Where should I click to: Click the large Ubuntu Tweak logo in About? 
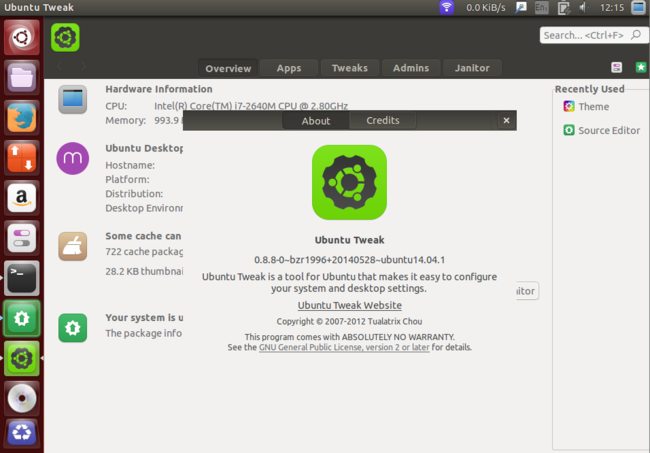(349, 182)
